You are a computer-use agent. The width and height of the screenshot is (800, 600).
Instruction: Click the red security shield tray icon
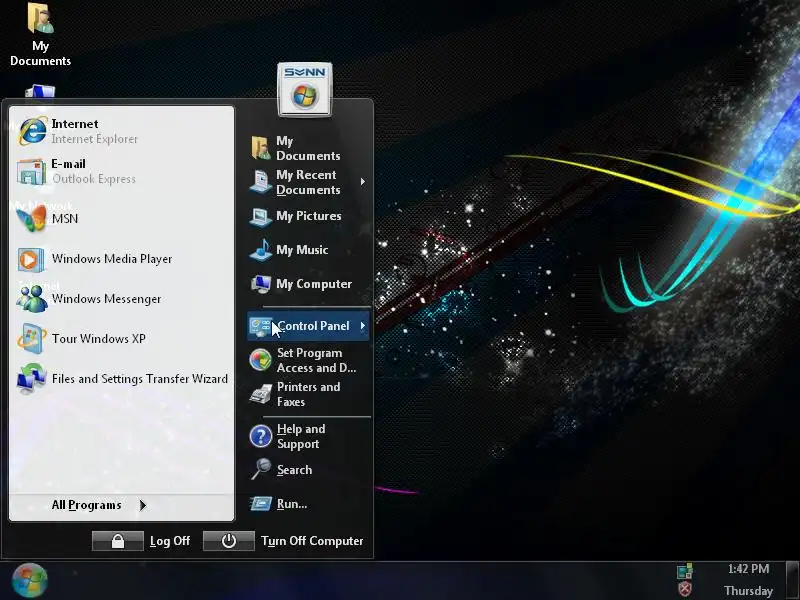click(x=685, y=589)
